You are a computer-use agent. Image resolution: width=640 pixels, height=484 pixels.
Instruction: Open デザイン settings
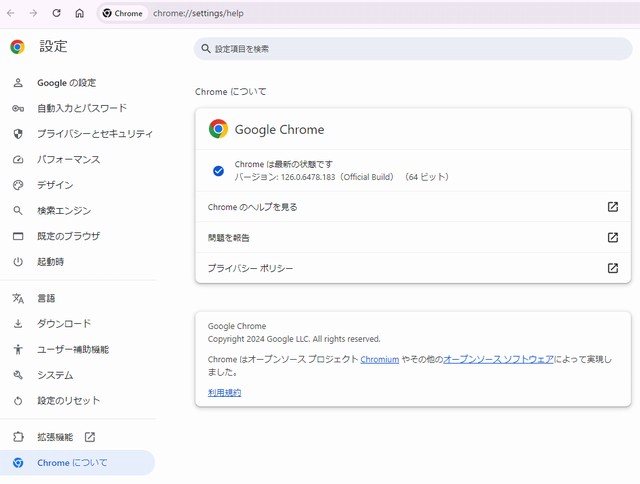78,185
